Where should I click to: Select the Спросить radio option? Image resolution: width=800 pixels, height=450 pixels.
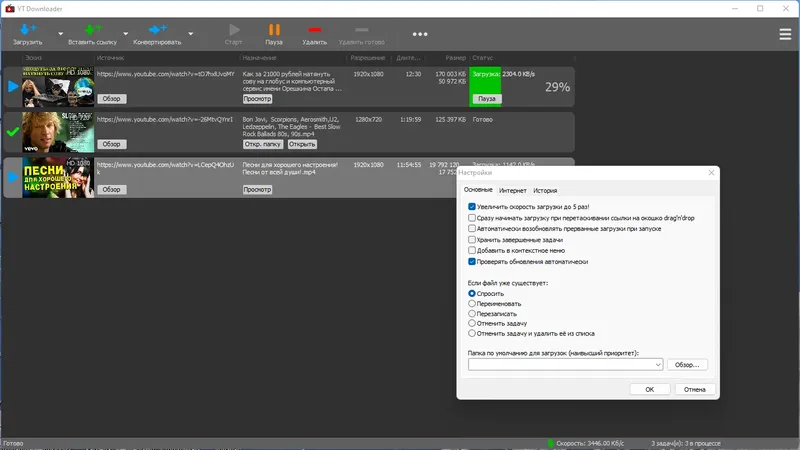pyautogui.click(x=472, y=293)
